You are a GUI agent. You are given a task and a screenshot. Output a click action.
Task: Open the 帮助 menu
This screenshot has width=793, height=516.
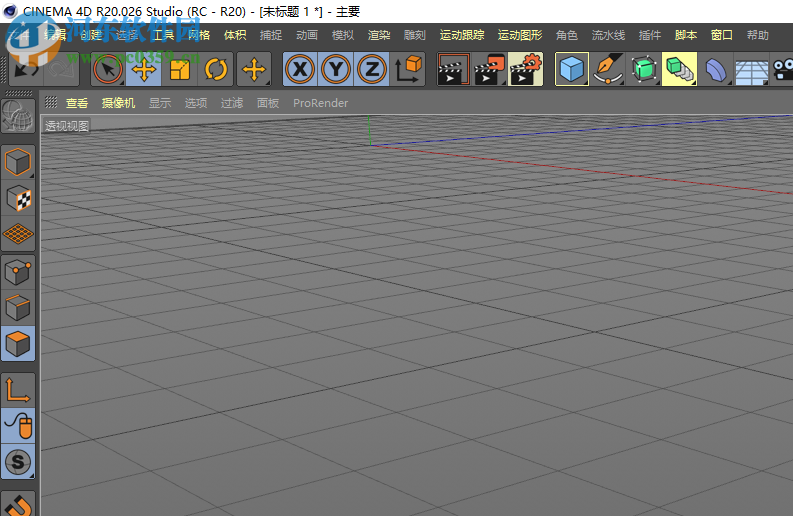[x=758, y=35]
